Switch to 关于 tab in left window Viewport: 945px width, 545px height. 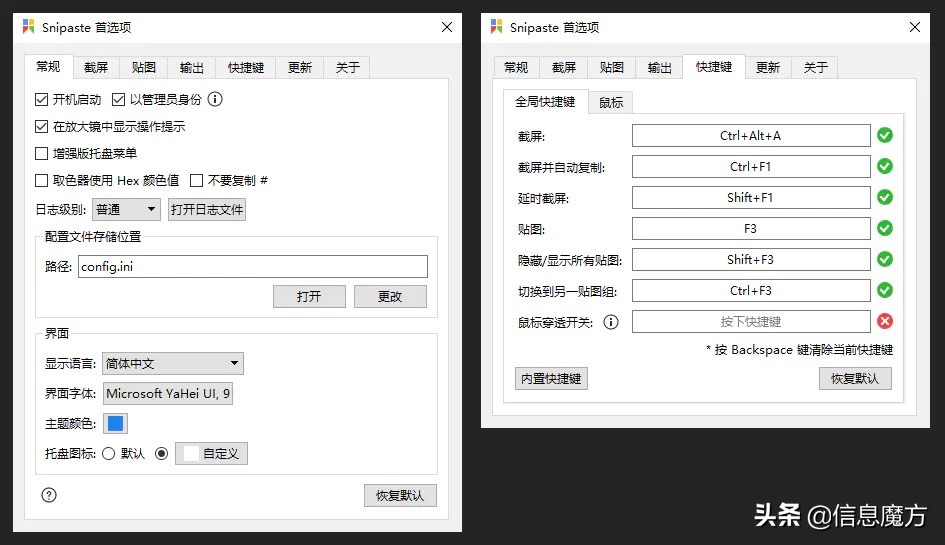pyautogui.click(x=347, y=68)
